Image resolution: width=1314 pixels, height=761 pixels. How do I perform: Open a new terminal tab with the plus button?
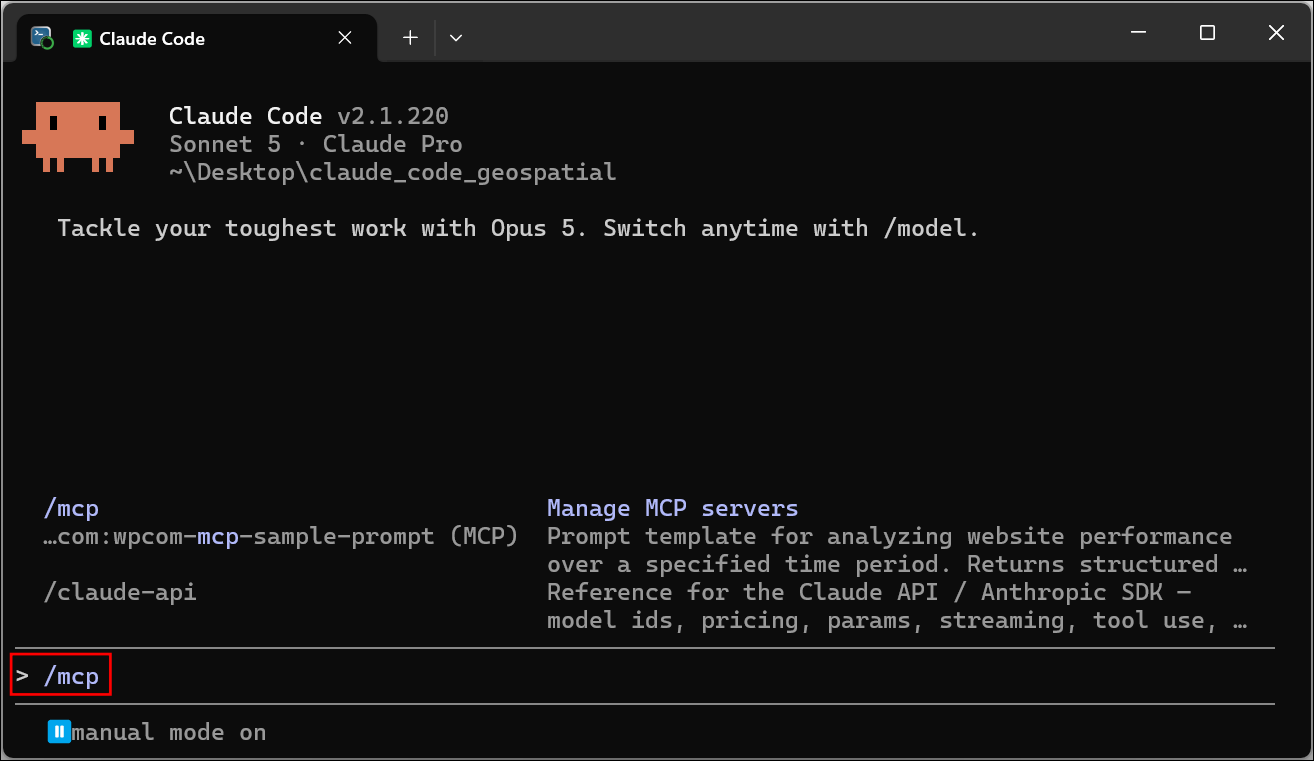(x=410, y=38)
